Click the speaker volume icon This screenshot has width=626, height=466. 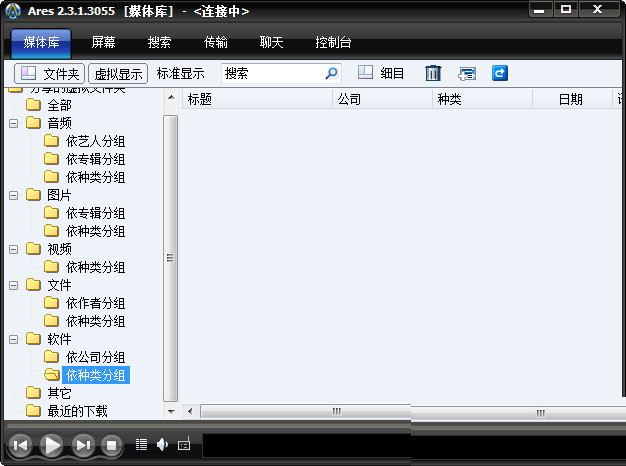tap(162, 444)
